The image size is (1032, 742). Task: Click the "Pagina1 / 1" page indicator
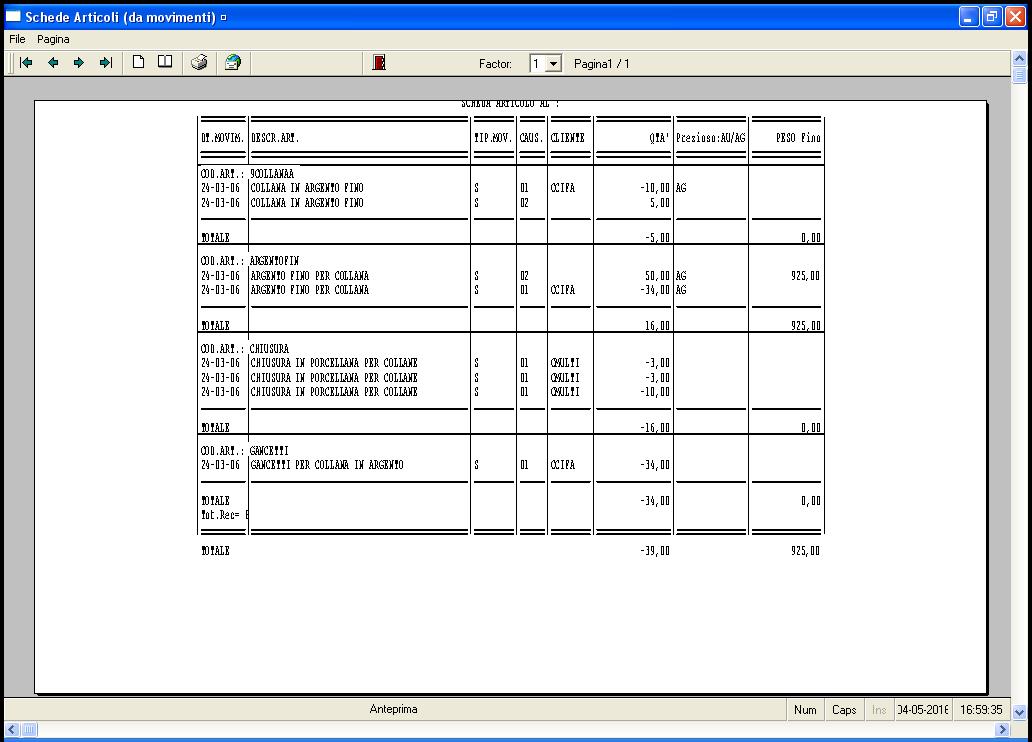point(602,64)
